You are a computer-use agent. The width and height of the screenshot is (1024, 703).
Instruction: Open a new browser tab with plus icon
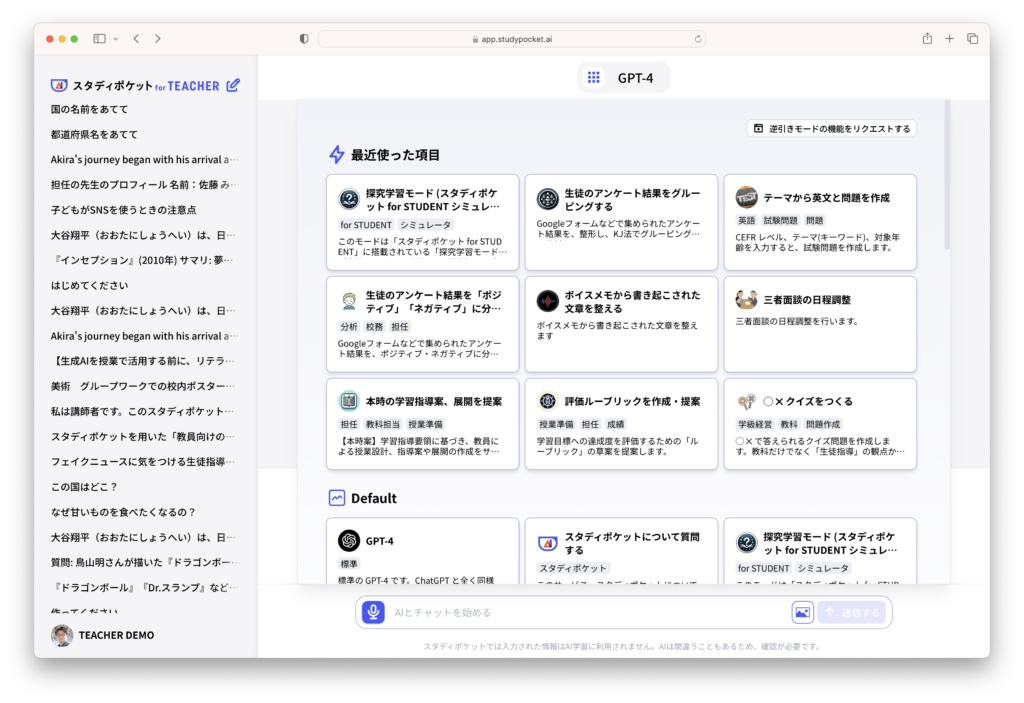point(950,39)
